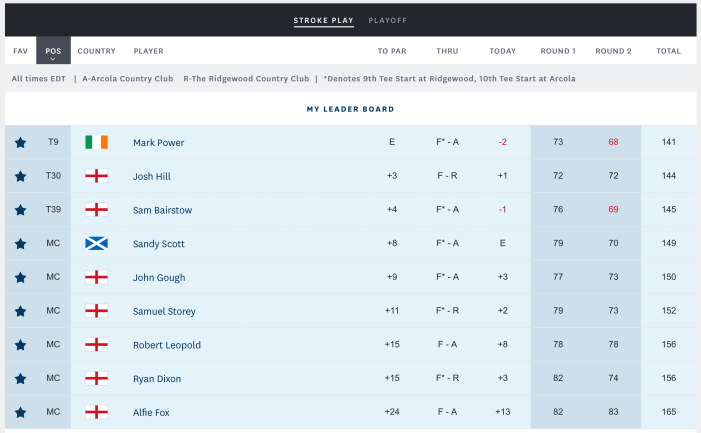Unfavorite Mark Power using his star

pos(20,143)
